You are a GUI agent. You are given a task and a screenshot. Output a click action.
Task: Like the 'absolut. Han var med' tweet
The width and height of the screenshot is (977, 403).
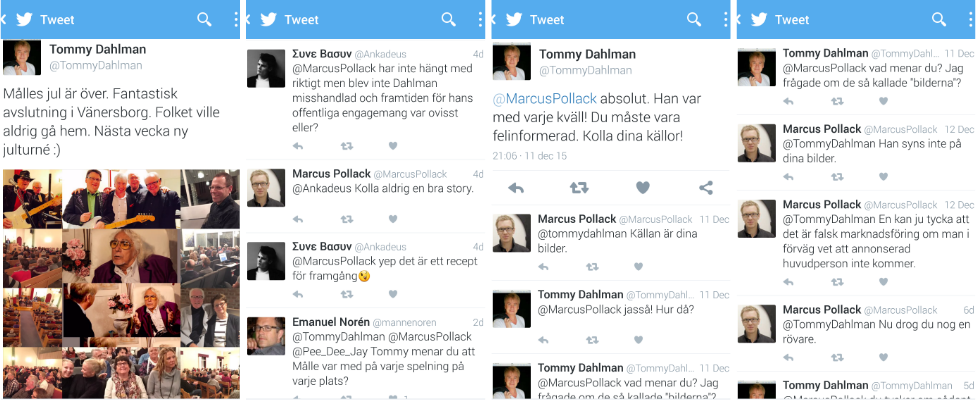coord(643,188)
